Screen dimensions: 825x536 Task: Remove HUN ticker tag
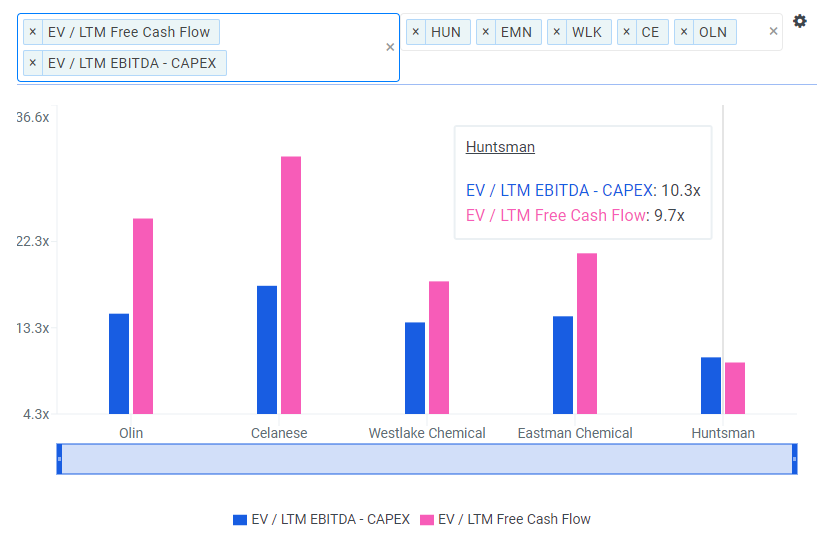click(x=416, y=32)
